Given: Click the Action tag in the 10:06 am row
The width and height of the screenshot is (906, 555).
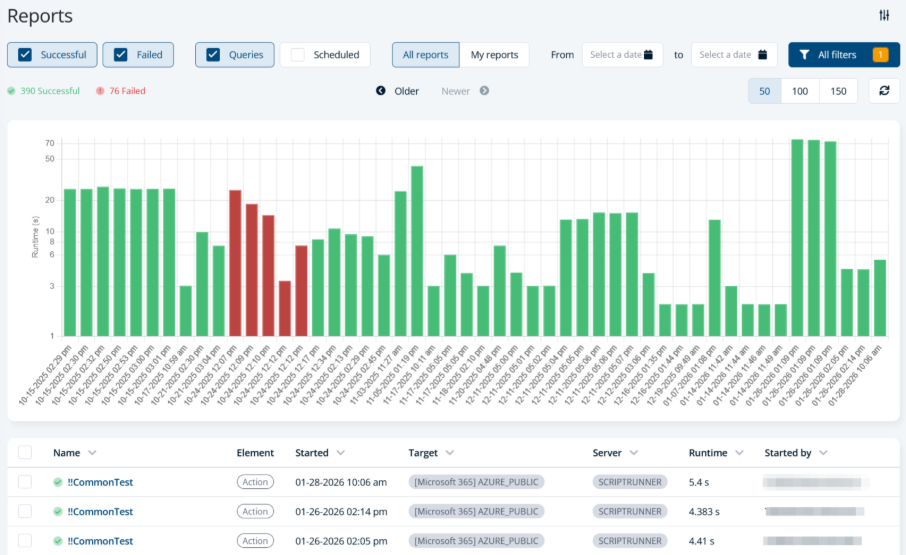Looking at the screenshot, I should [255, 482].
